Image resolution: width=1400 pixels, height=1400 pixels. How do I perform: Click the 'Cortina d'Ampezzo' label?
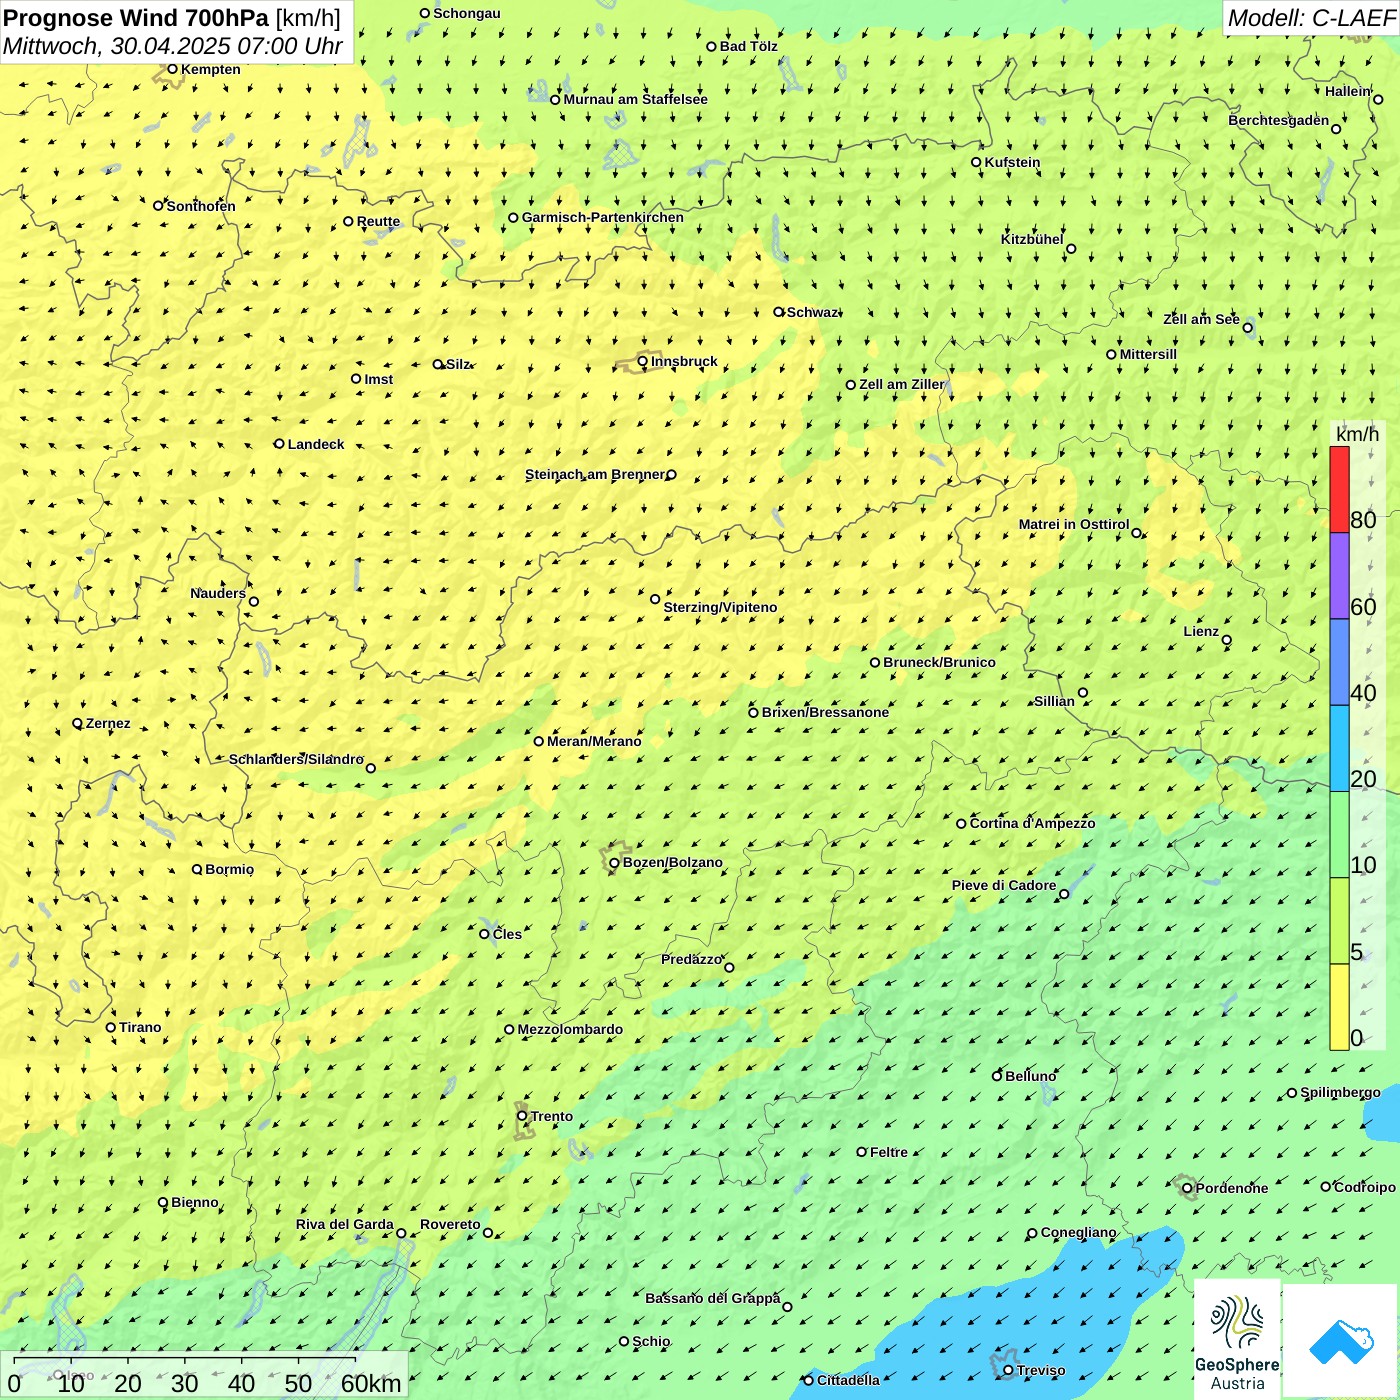click(x=1033, y=823)
